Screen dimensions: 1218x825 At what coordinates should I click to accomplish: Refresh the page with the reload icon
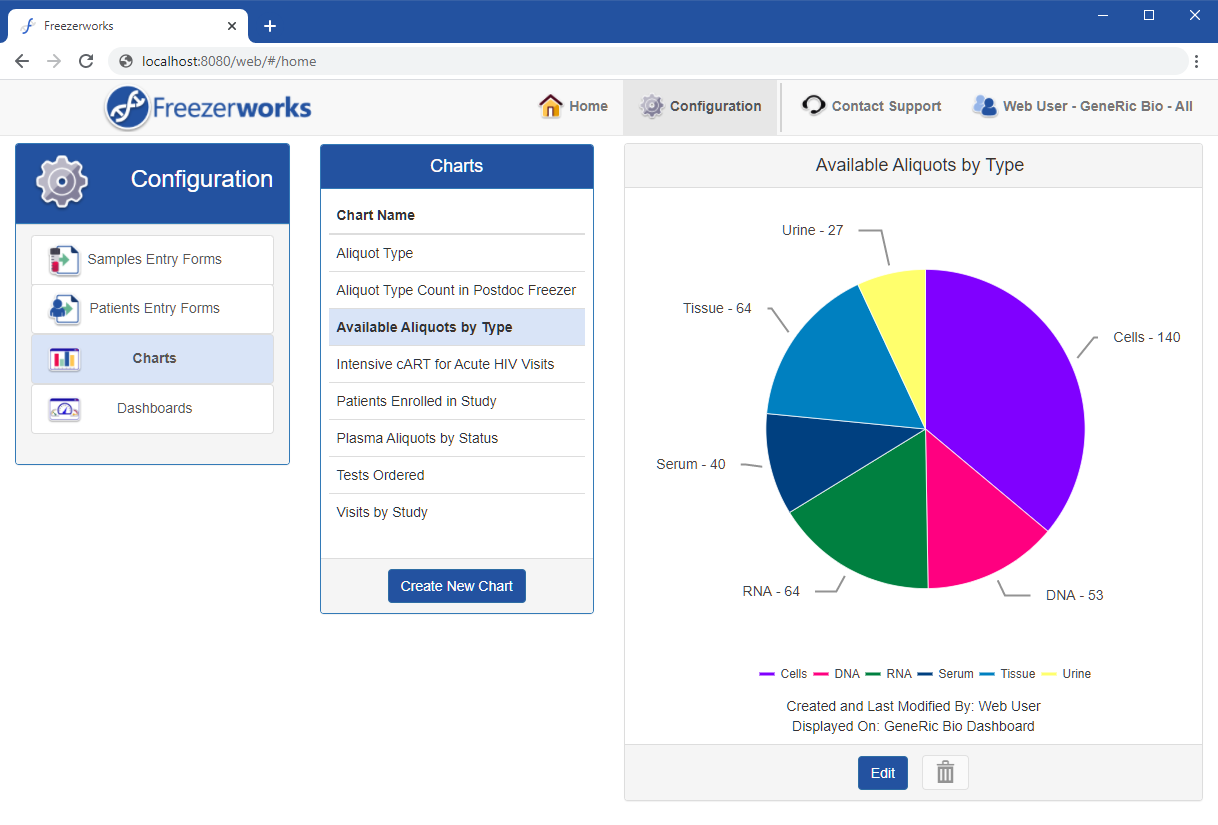click(x=86, y=61)
